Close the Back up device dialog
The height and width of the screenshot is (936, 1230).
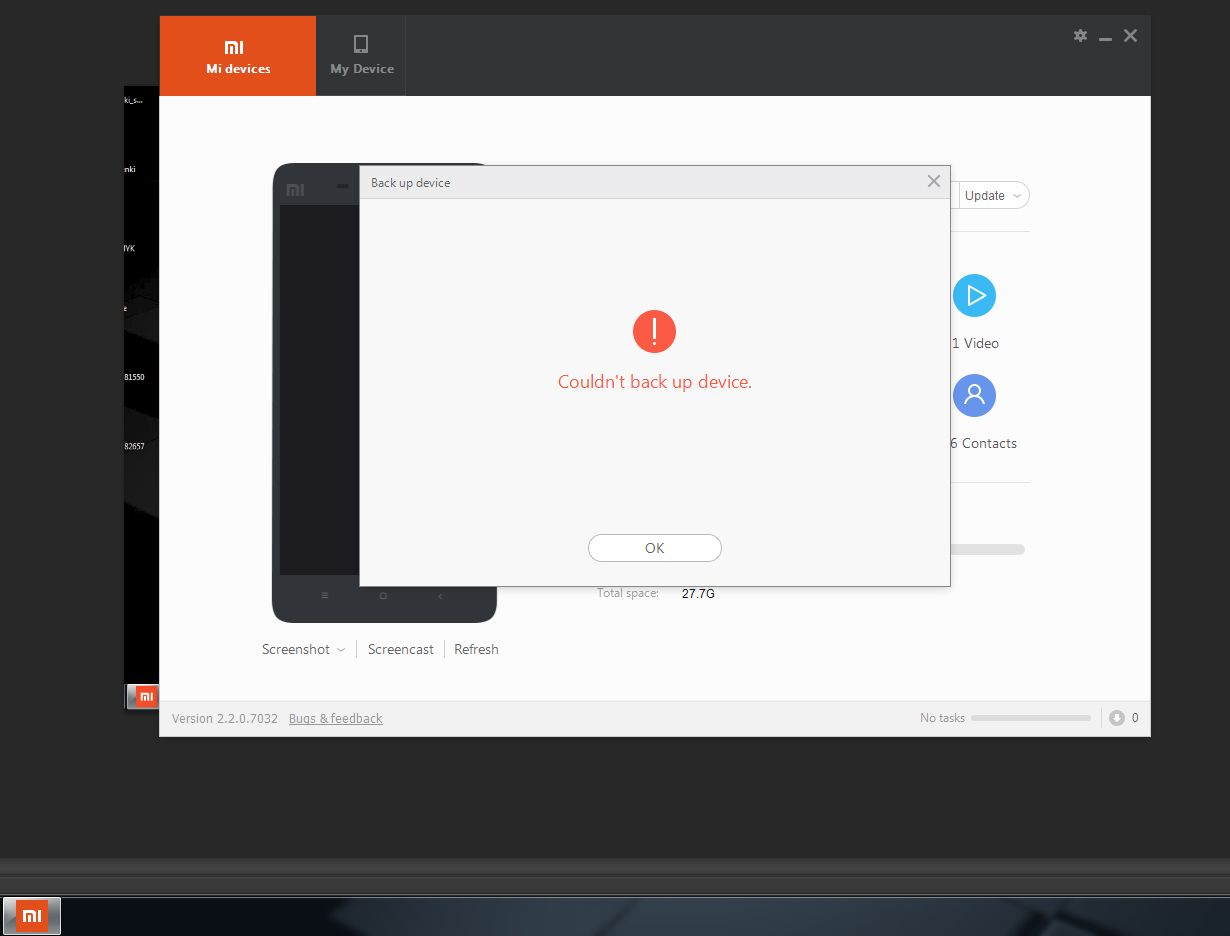[933, 181]
